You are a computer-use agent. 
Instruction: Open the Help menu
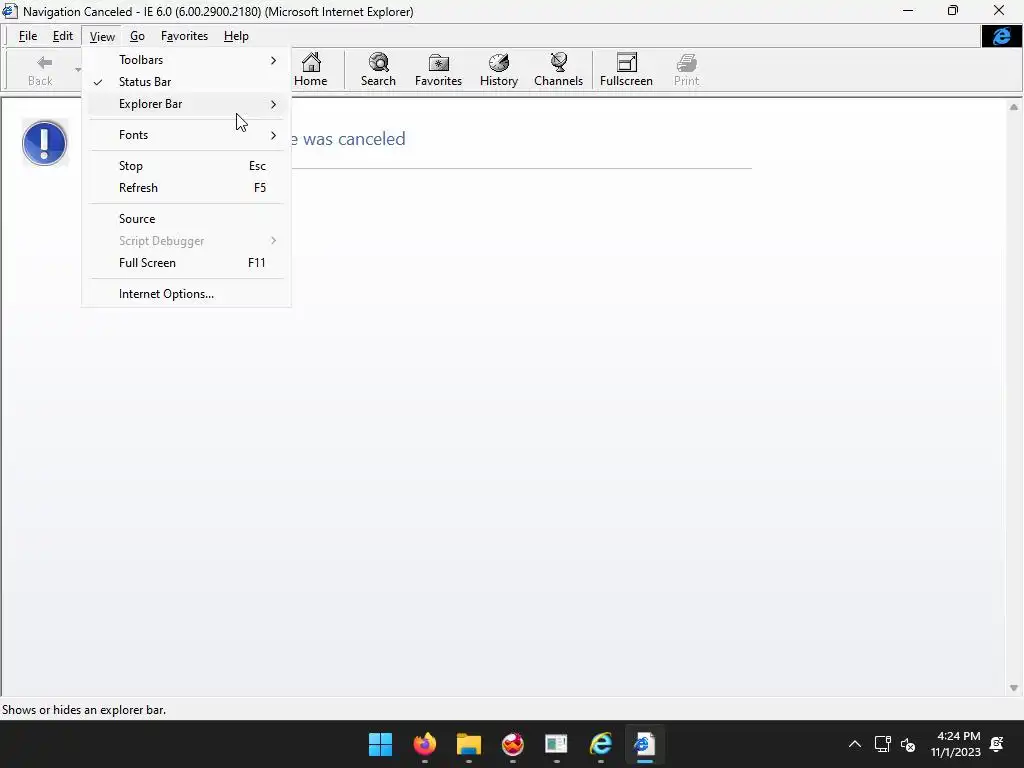(x=236, y=36)
